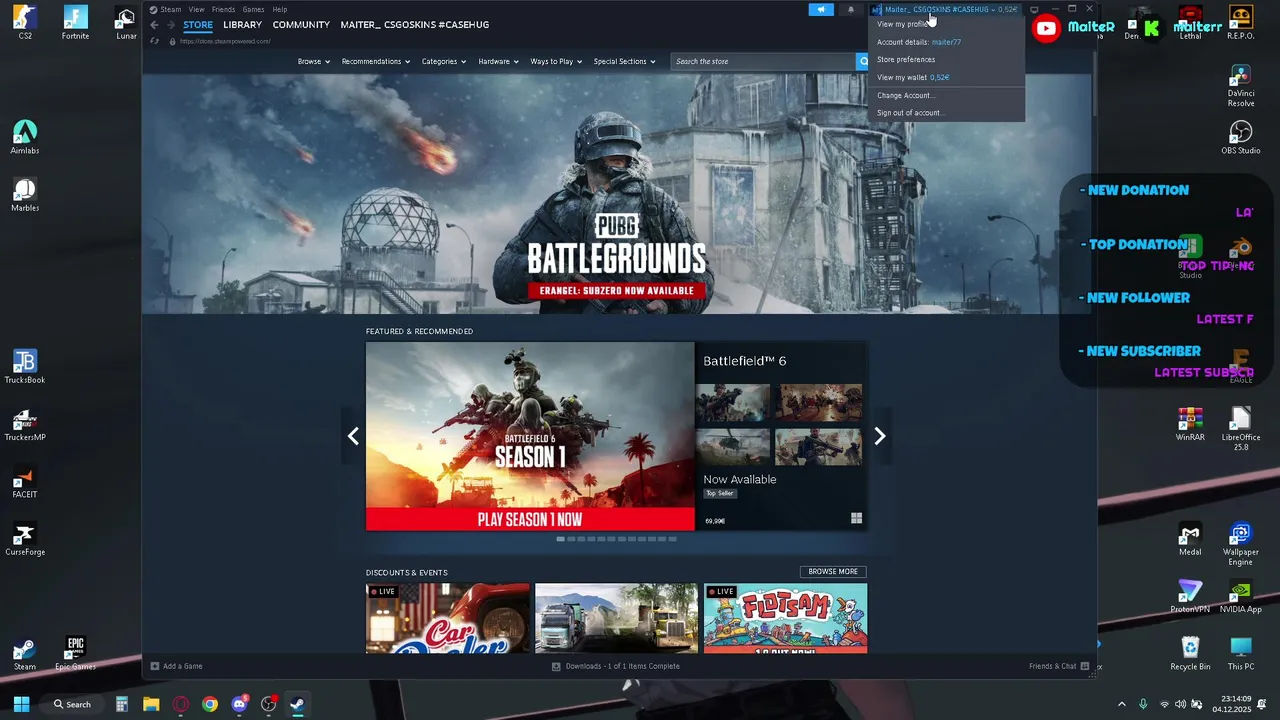Image resolution: width=1280 pixels, height=720 pixels.
Task: Select Sign out of account
Action: (946, 112)
